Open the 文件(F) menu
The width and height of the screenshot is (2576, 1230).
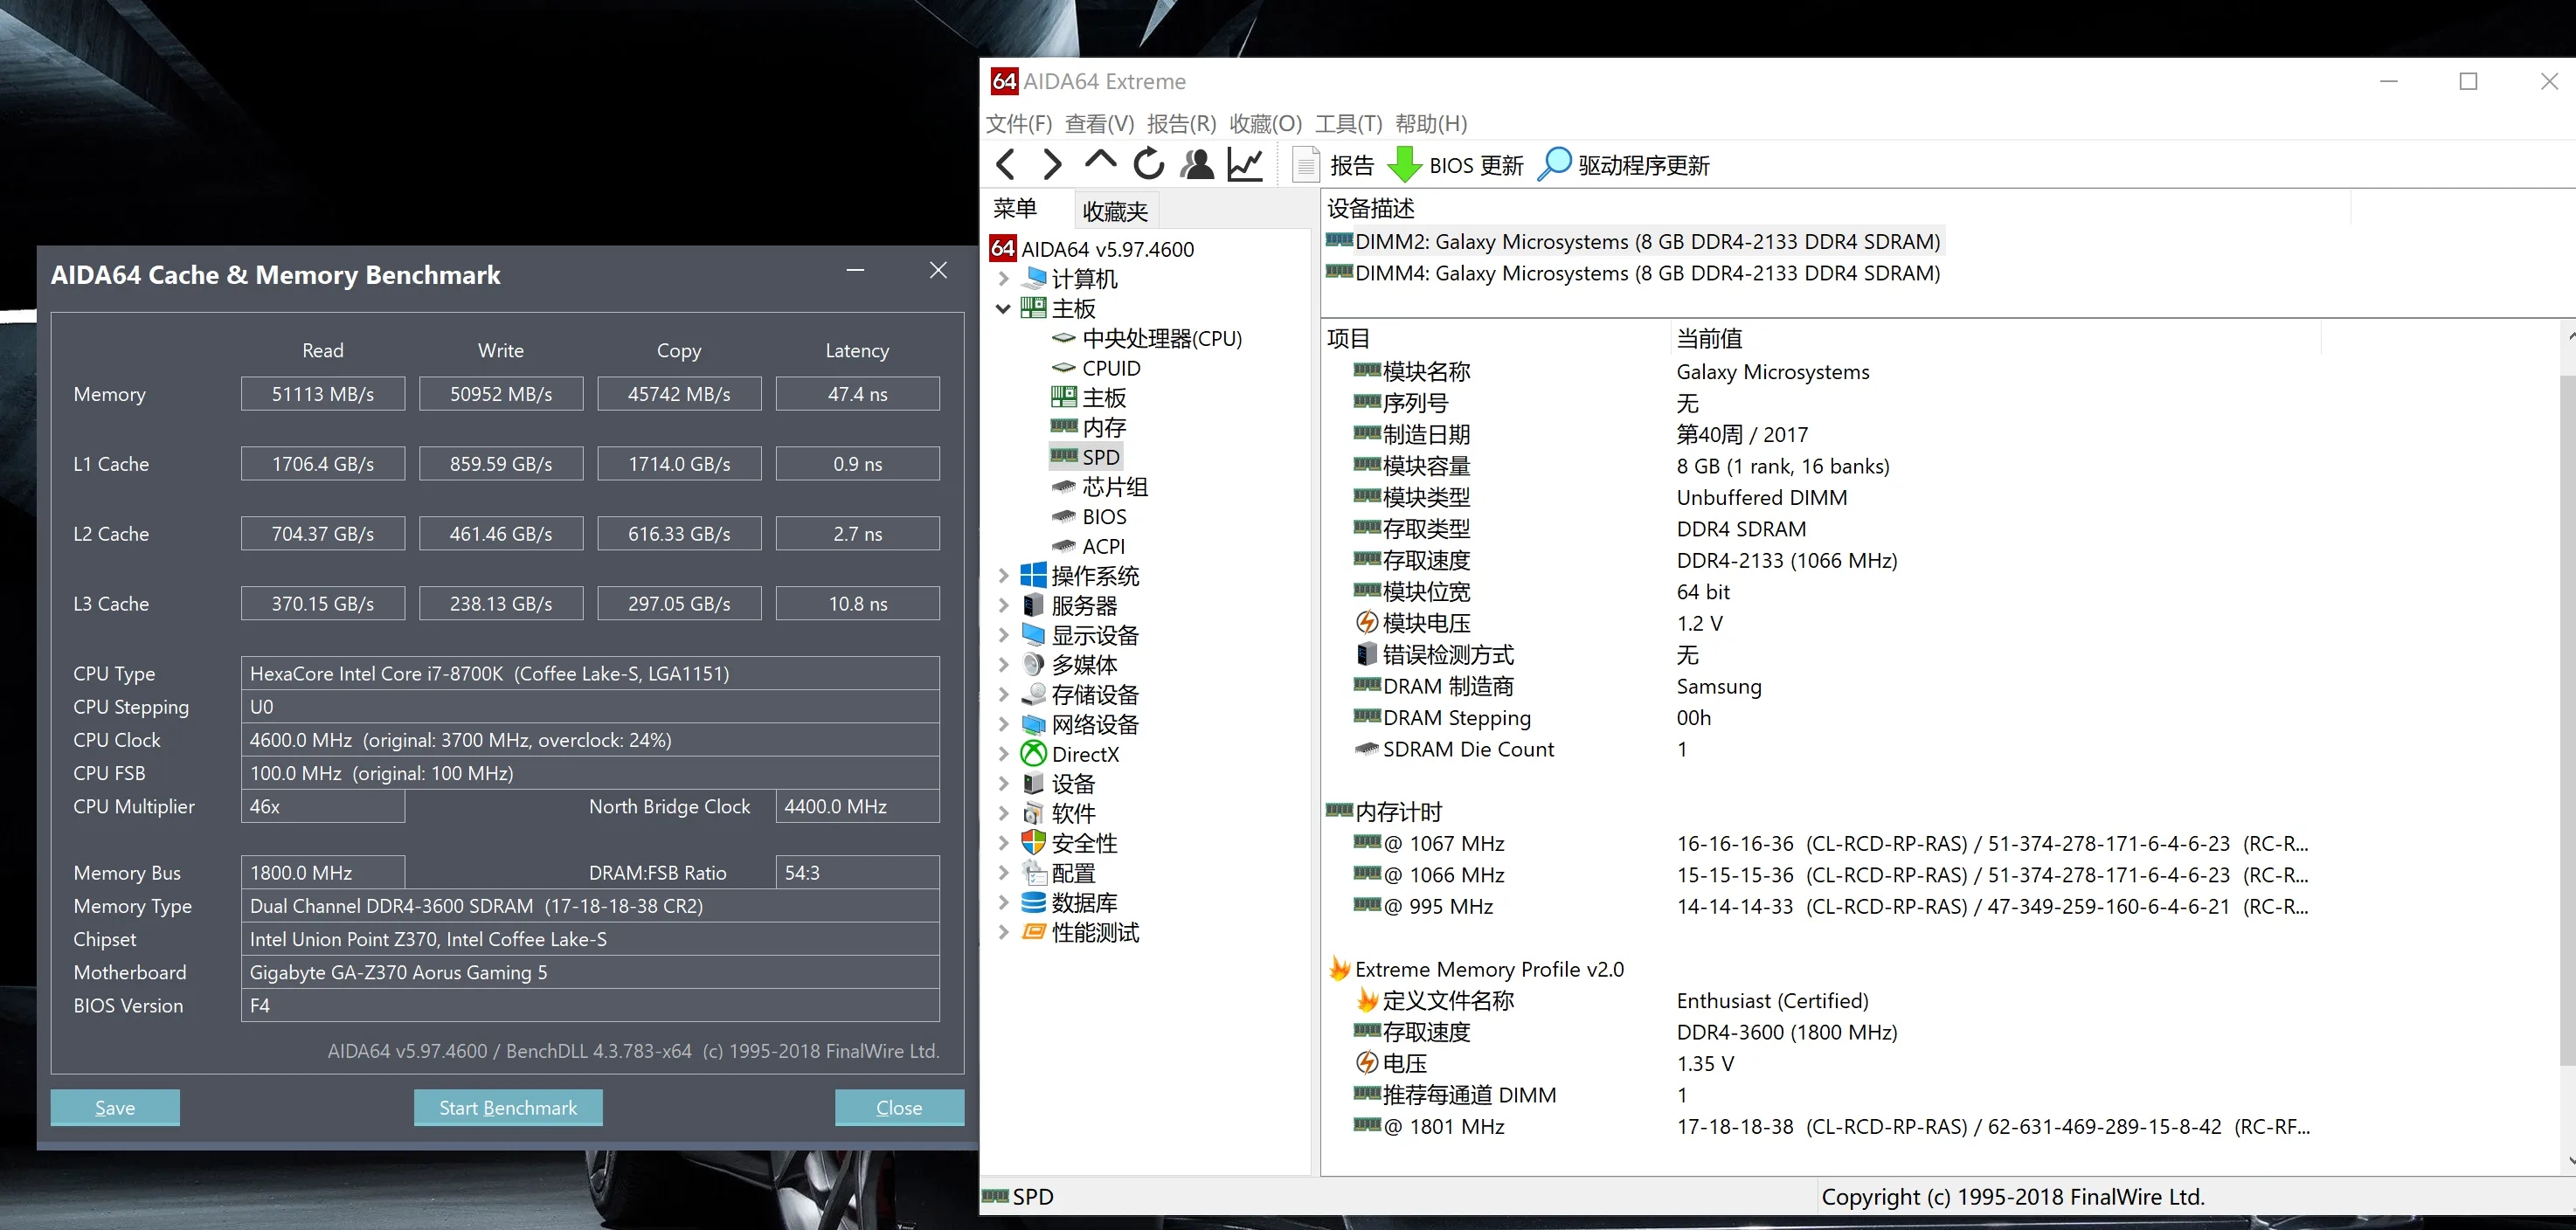(x=1018, y=123)
